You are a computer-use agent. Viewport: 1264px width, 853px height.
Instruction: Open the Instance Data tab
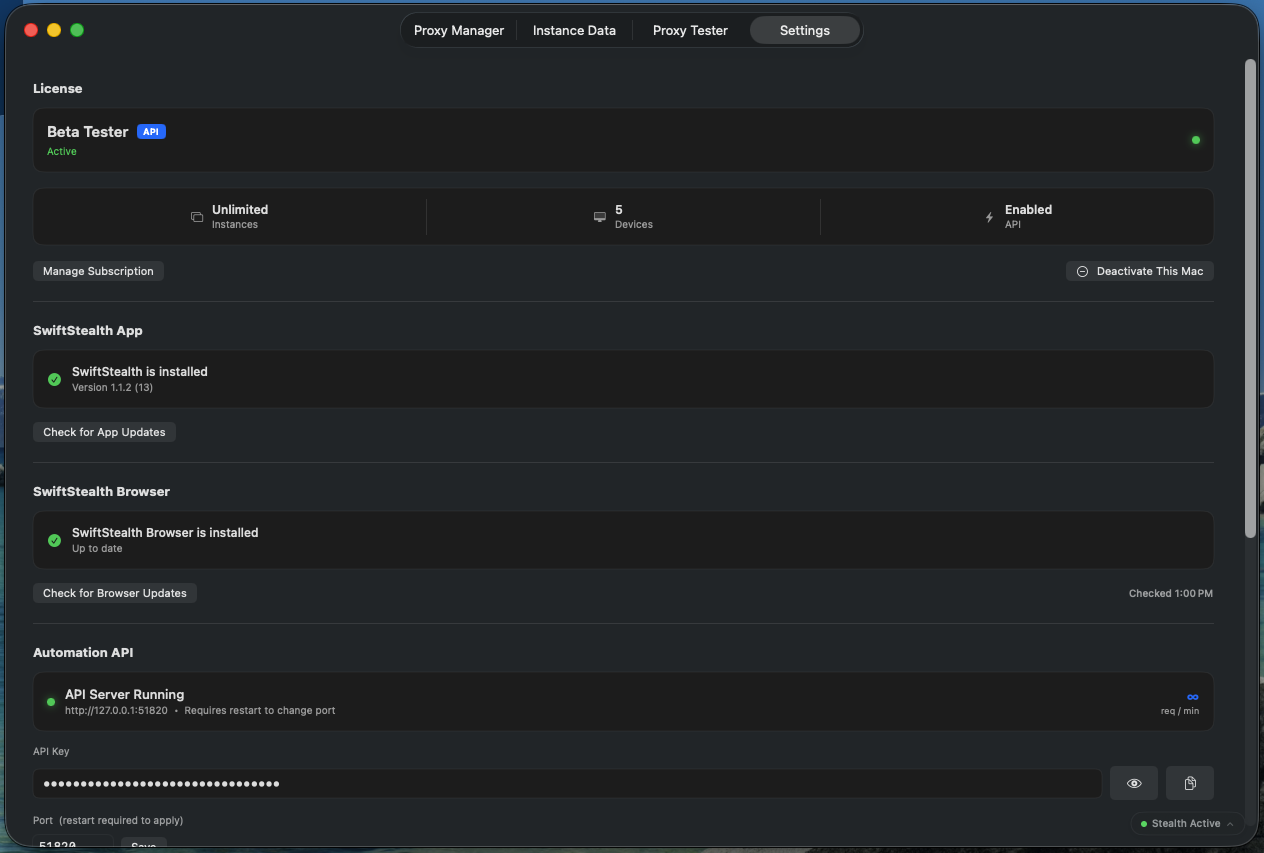coord(574,30)
